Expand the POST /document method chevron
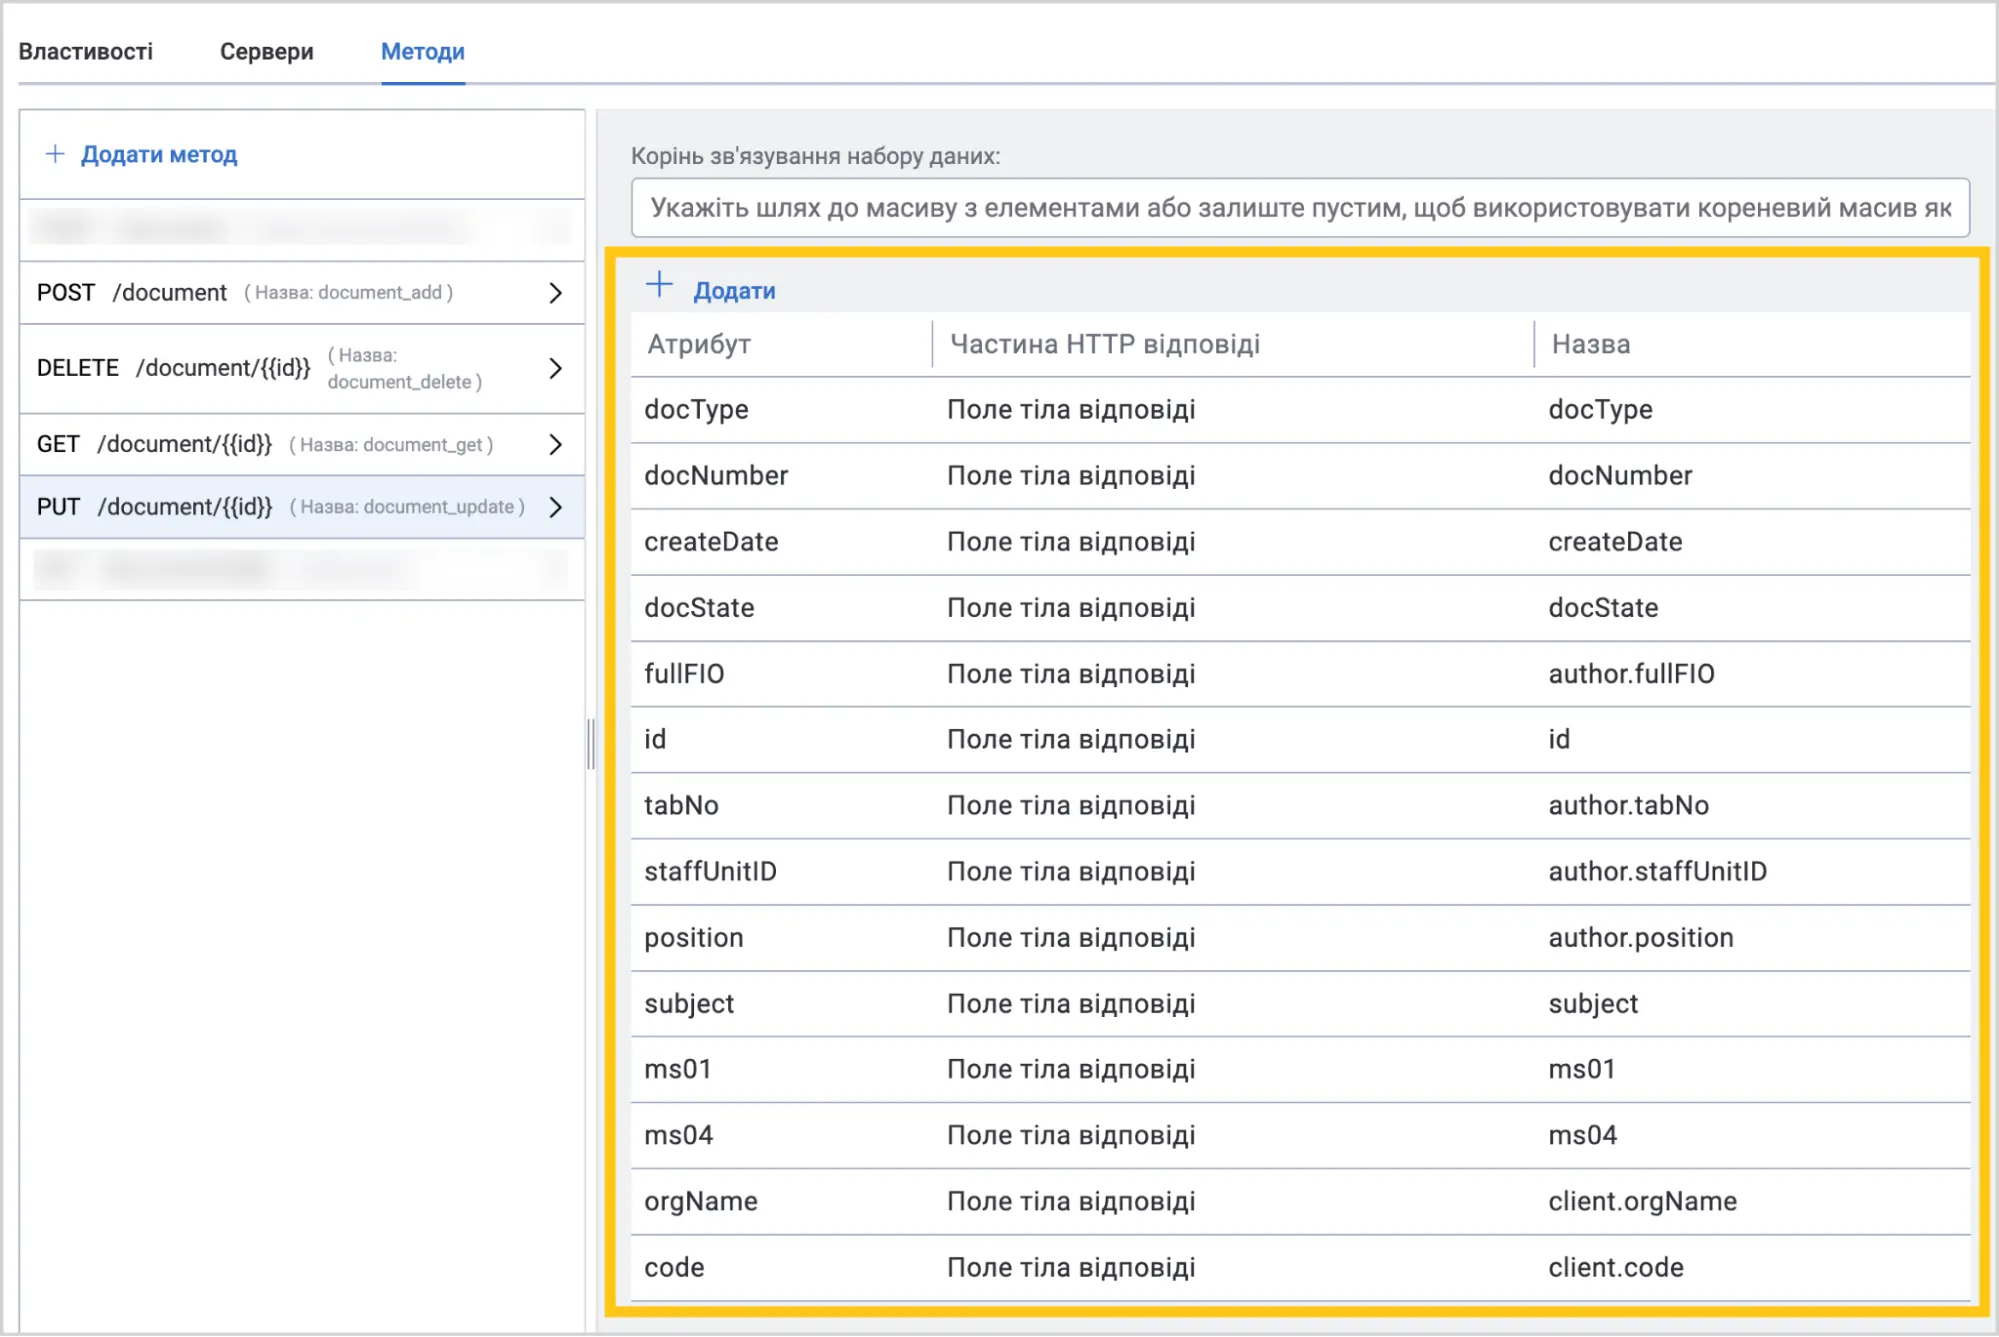The width and height of the screenshot is (1999, 1337). point(556,293)
